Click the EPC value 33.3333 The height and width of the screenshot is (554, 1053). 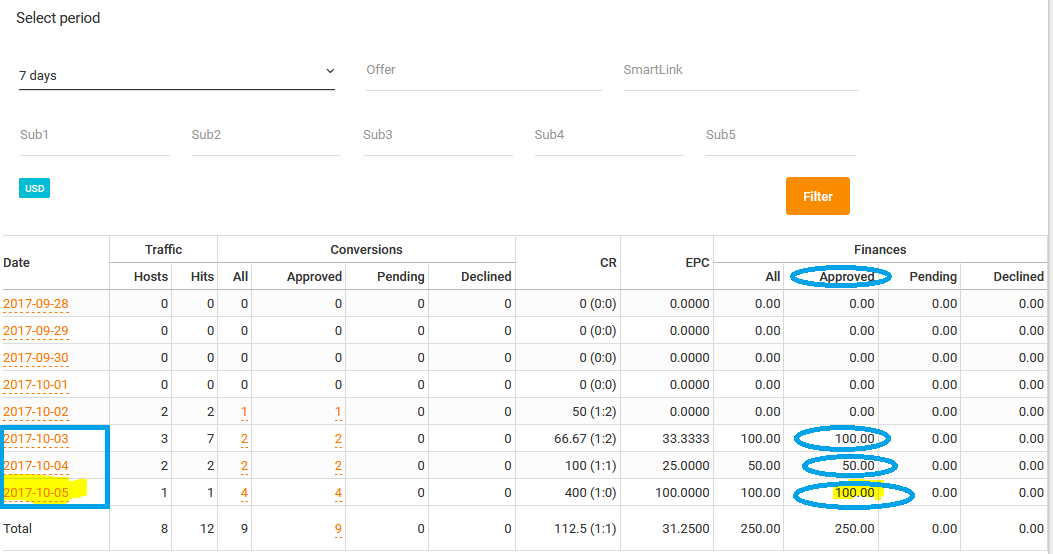[x=686, y=438]
